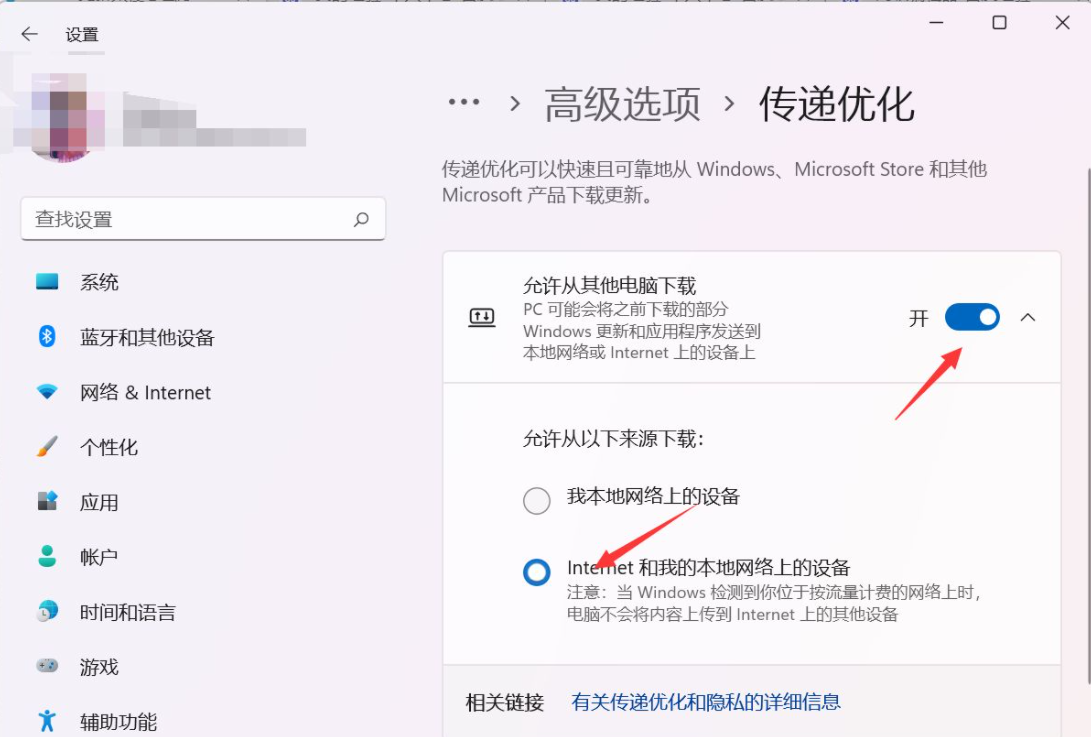Click the back arrow button
The image size is (1091, 737).
click(x=29, y=34)
